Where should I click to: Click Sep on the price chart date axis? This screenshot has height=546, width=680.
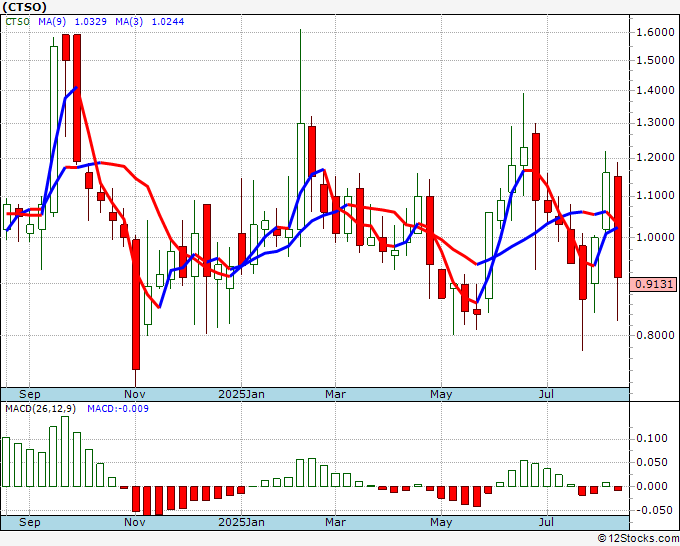tap(29, 394)
